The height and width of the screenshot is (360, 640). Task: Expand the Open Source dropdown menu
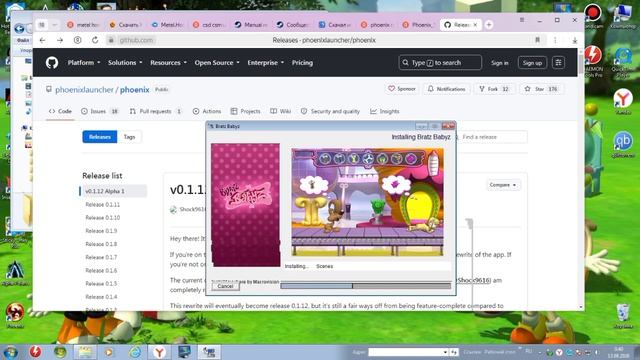(x=217, y=63)
